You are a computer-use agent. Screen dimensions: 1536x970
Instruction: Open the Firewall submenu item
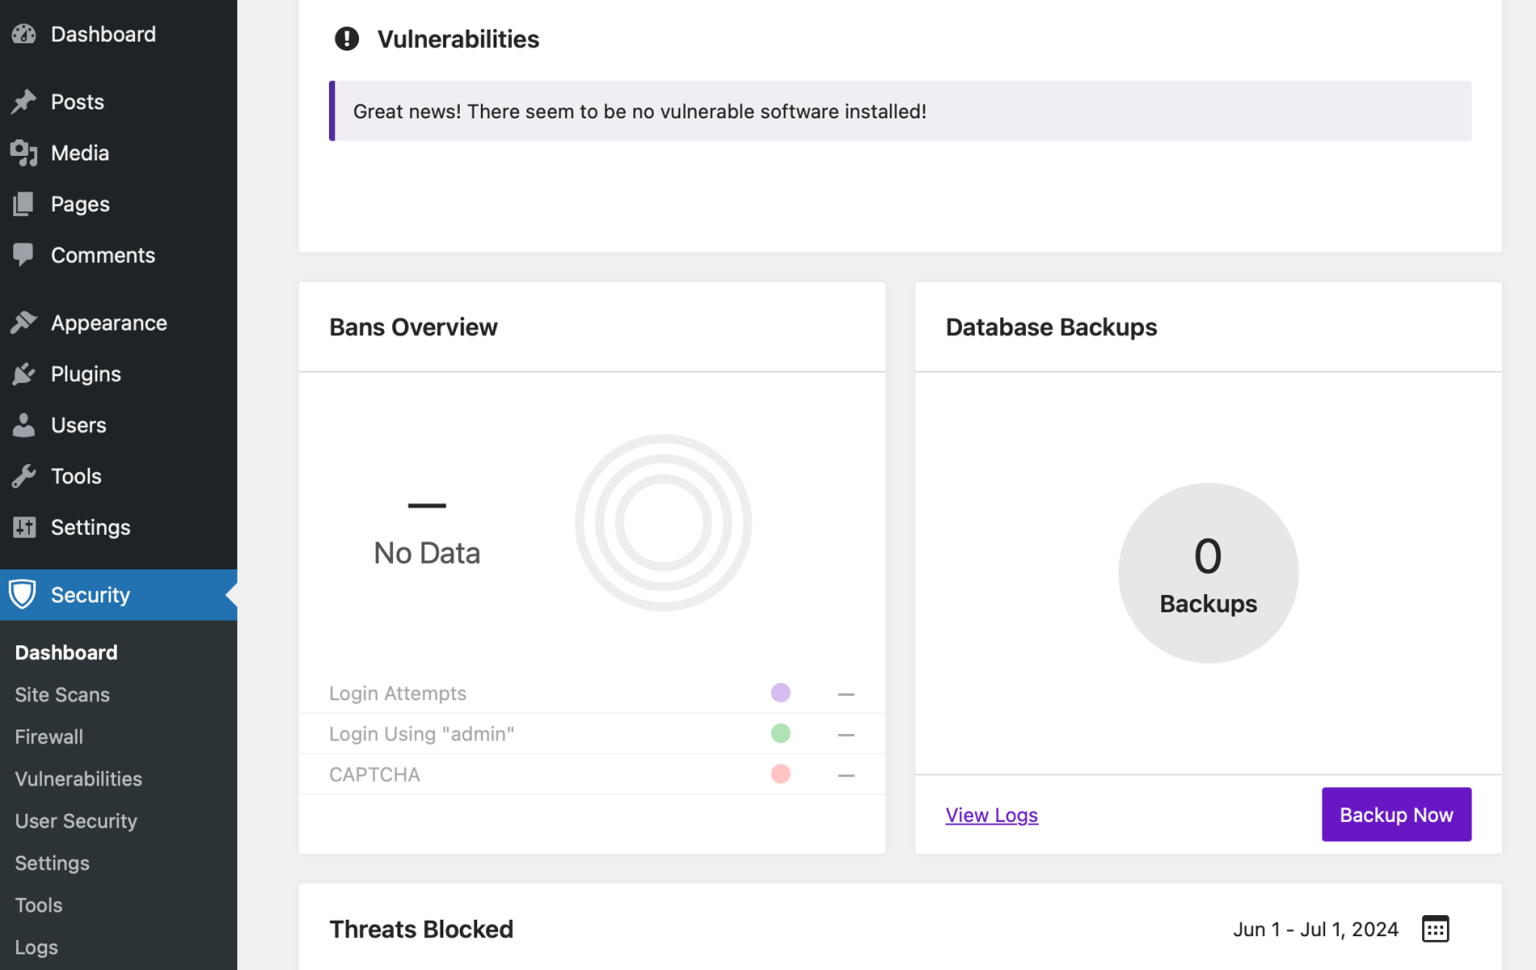(48, 737)
